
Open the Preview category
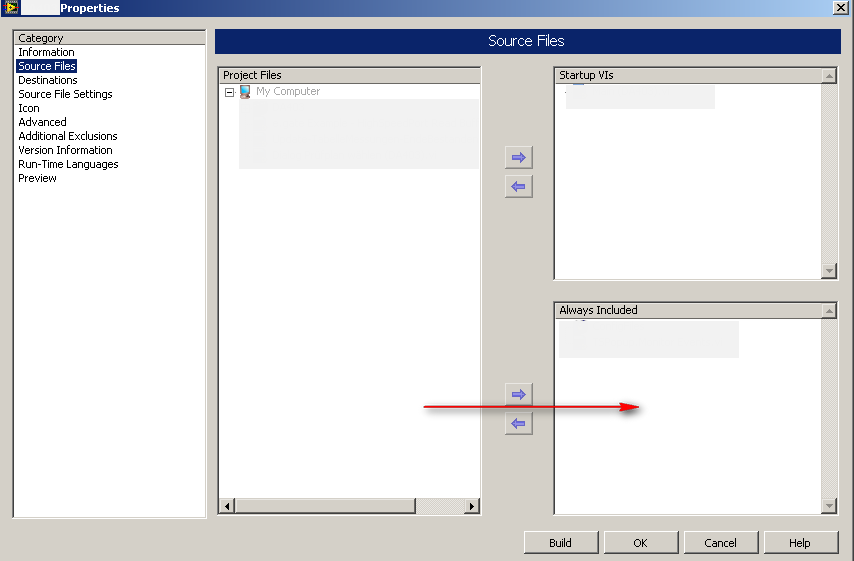[x=38, y=178]
